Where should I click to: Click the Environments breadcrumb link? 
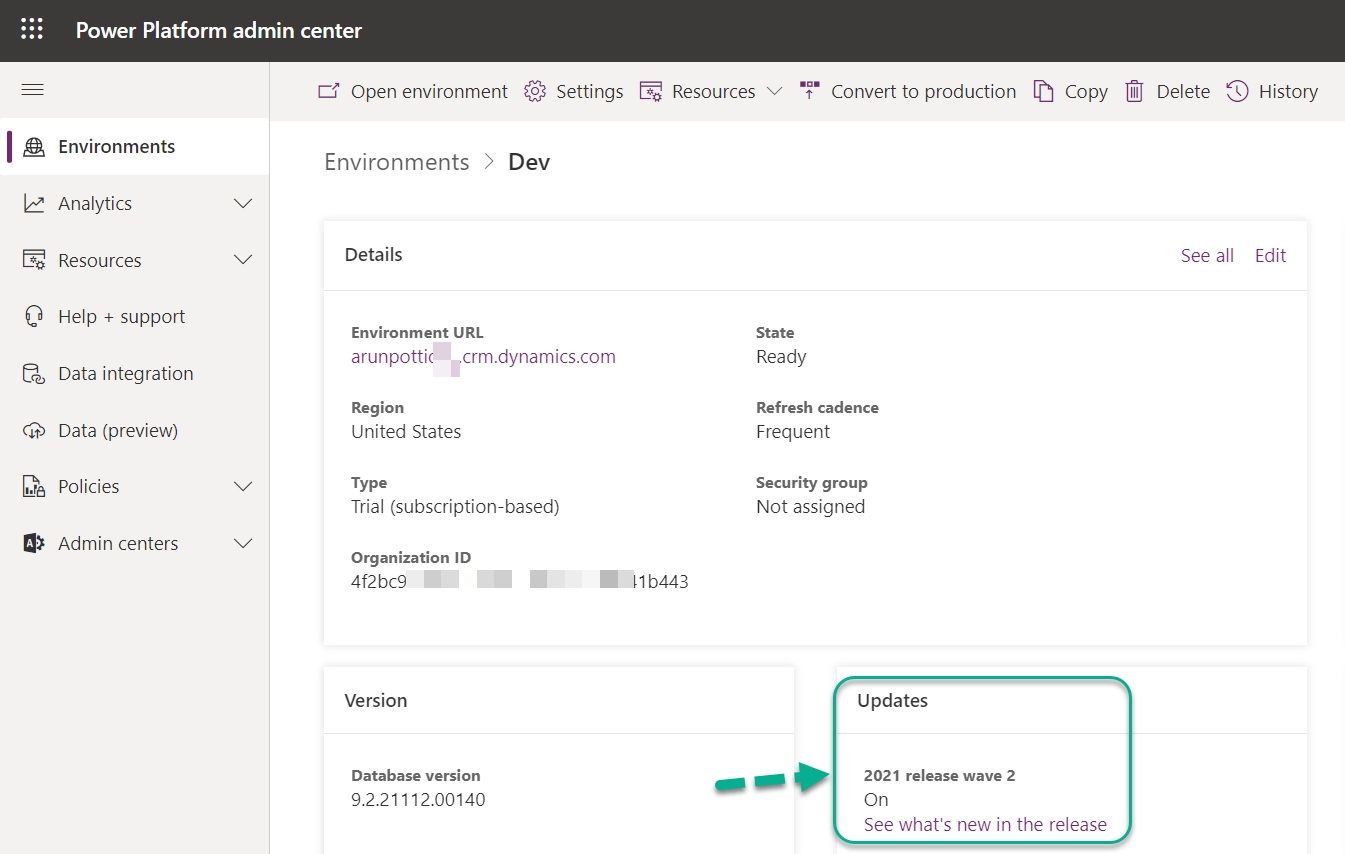(x=397, y=162)
